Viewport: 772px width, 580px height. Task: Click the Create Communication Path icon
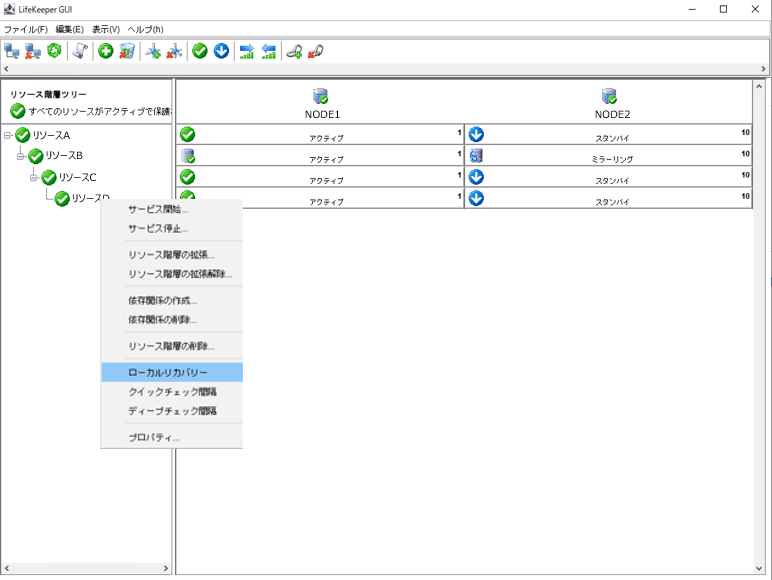tap(153, 51)
